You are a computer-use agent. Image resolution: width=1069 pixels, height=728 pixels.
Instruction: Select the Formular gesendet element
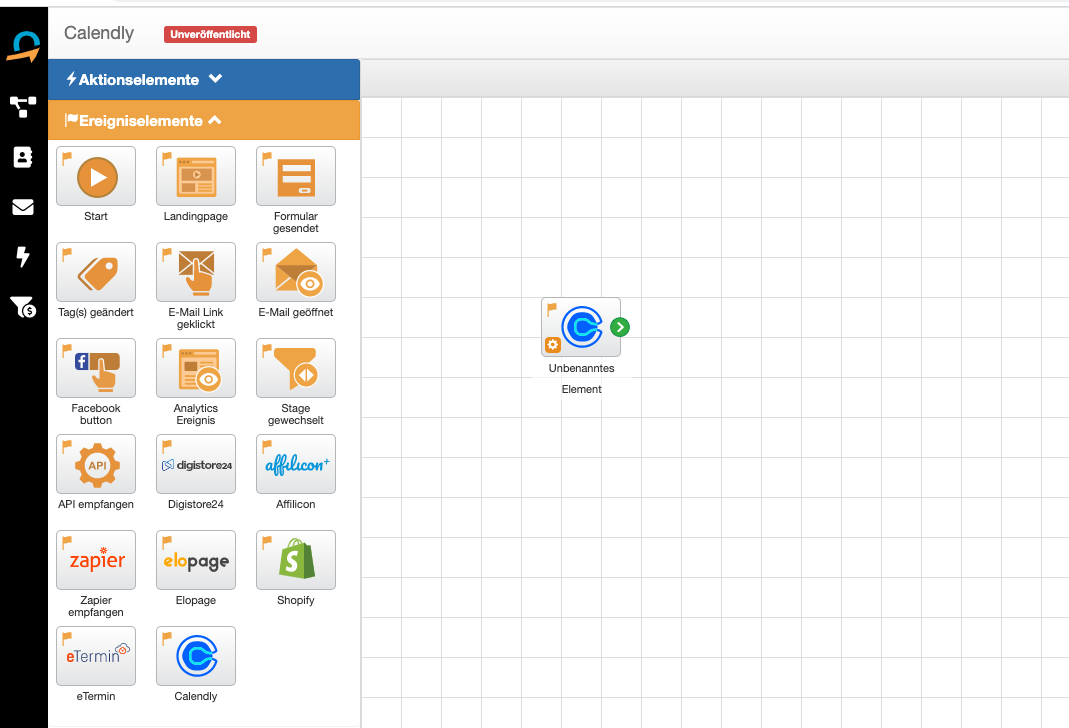click(296, 176)
